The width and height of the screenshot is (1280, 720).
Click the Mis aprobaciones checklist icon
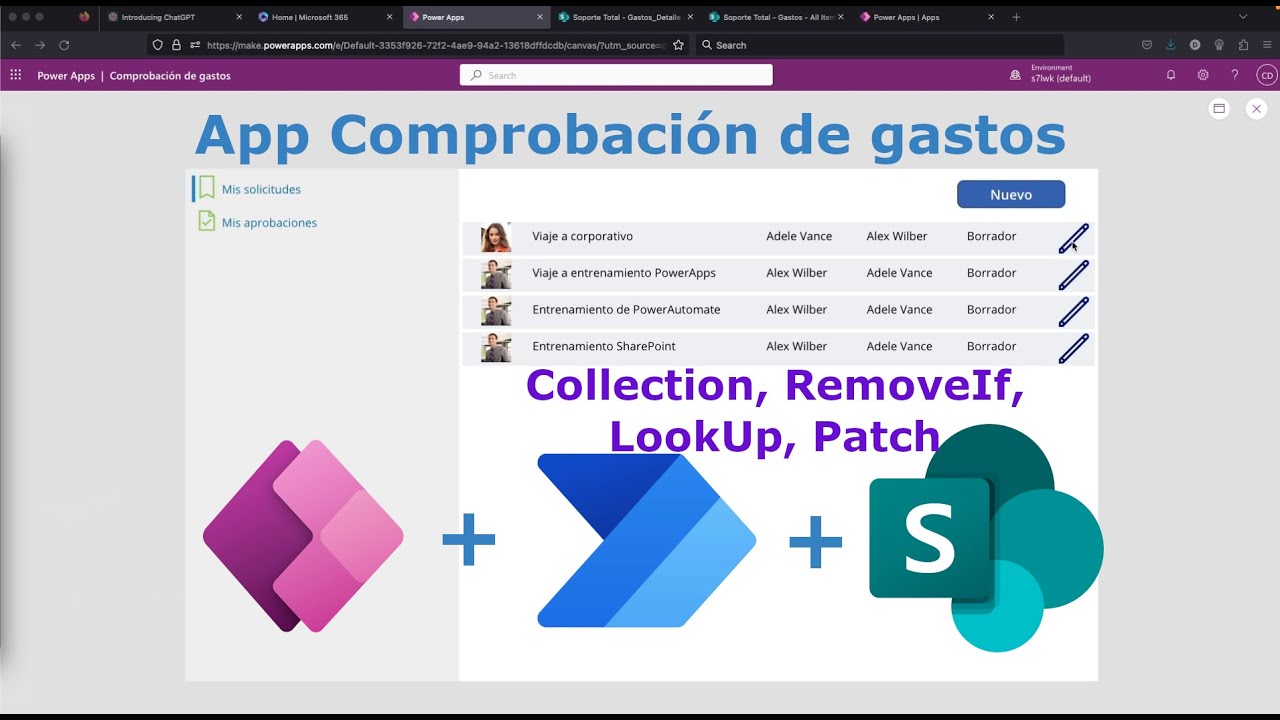(206, 221)
